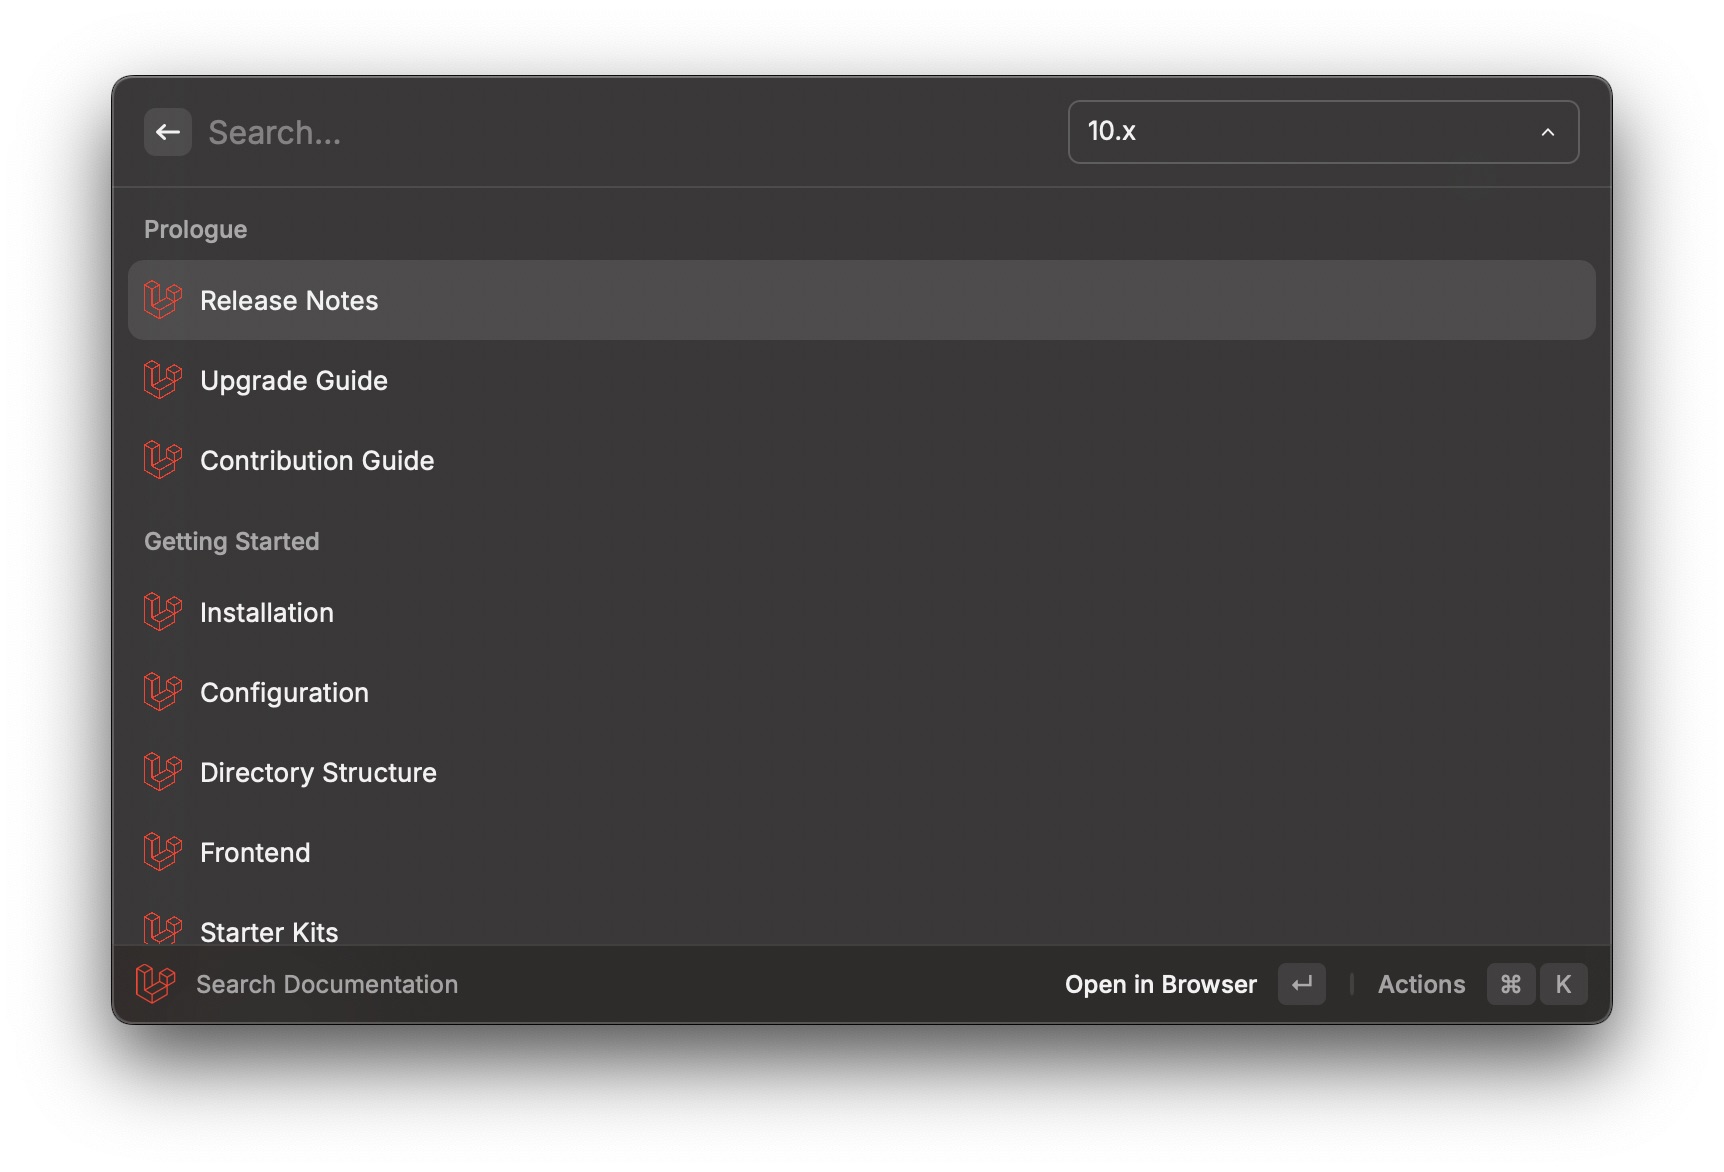1724x1172 pixels.
Task: Click the Laravel logo in the footer bar
Action: (x=155, y=984)
